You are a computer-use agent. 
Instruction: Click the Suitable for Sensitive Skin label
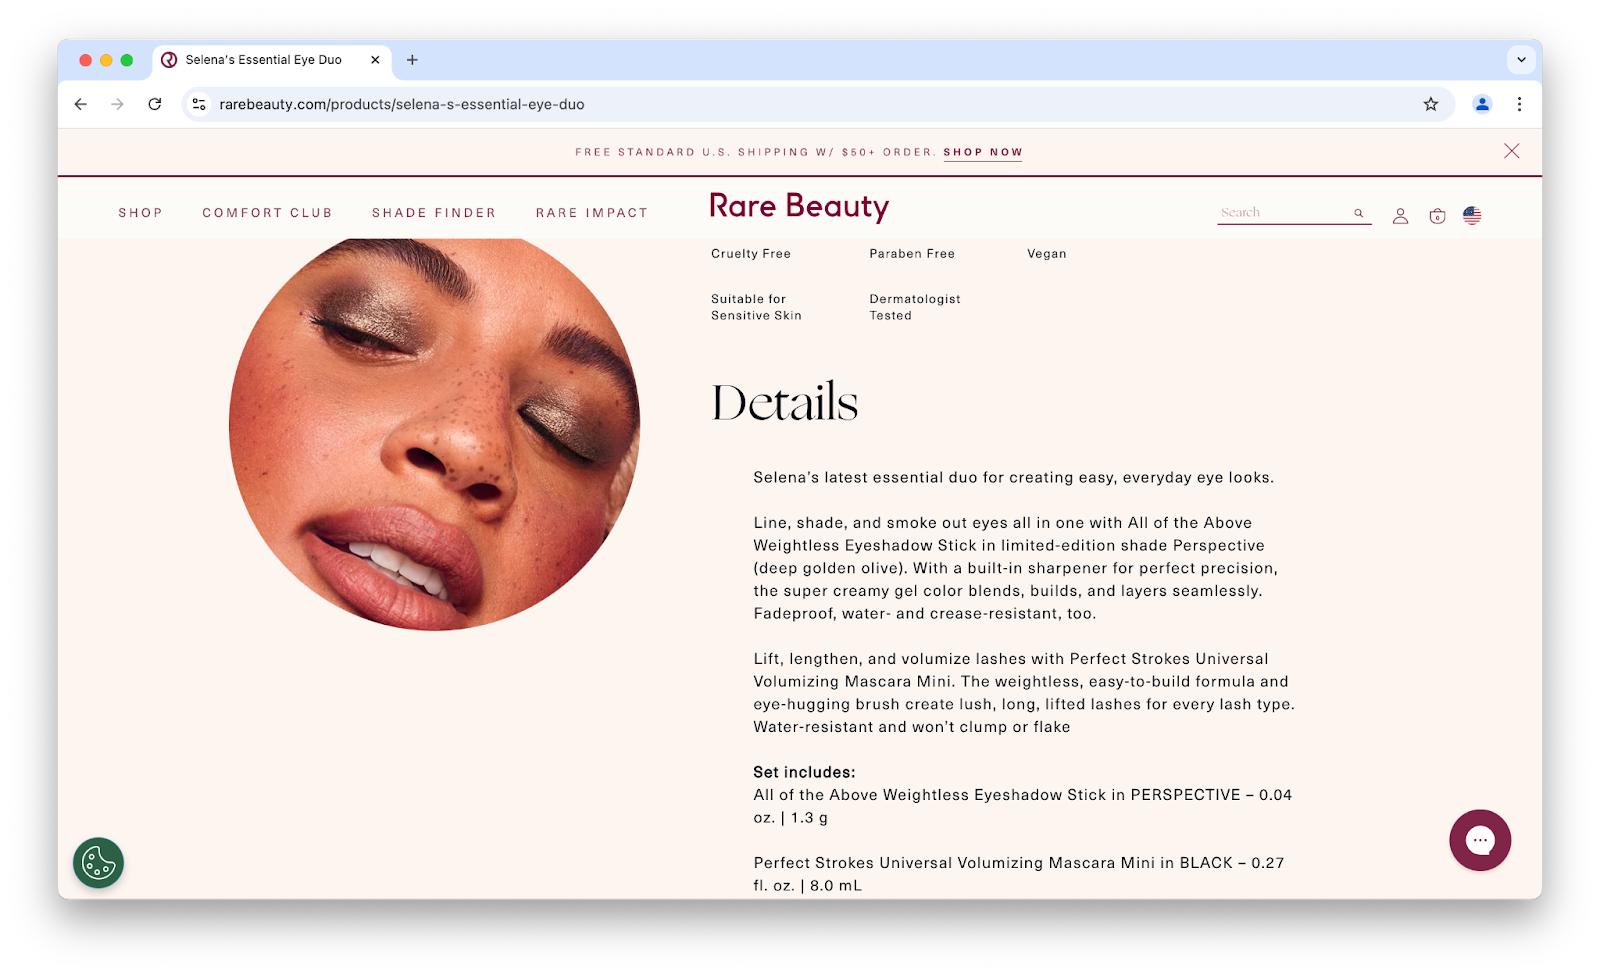[x=756, y=307]
